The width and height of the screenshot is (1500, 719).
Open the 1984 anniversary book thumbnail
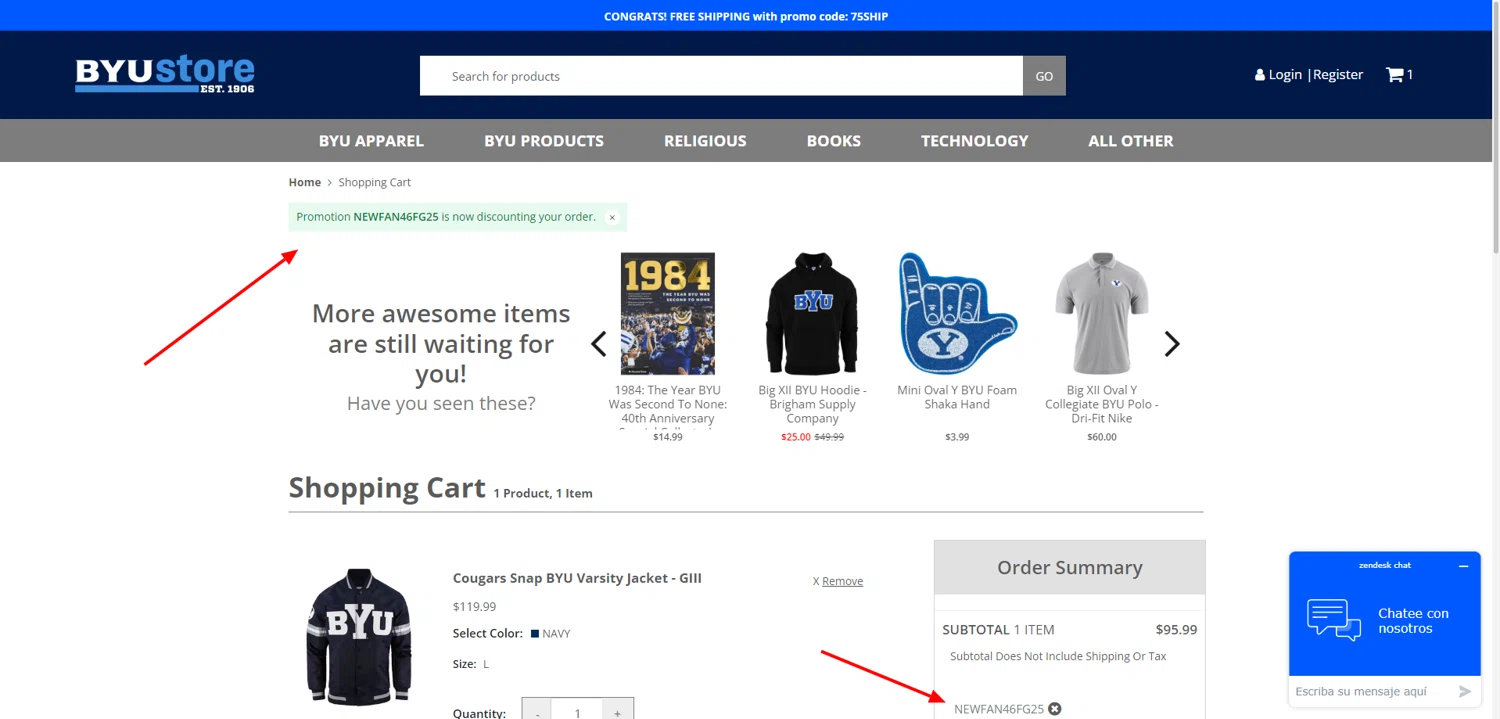[x=667, y=314]
